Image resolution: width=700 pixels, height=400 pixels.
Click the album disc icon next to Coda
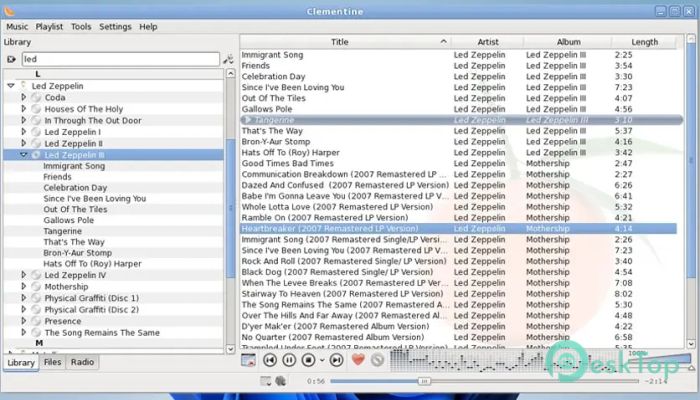point(36,97)
